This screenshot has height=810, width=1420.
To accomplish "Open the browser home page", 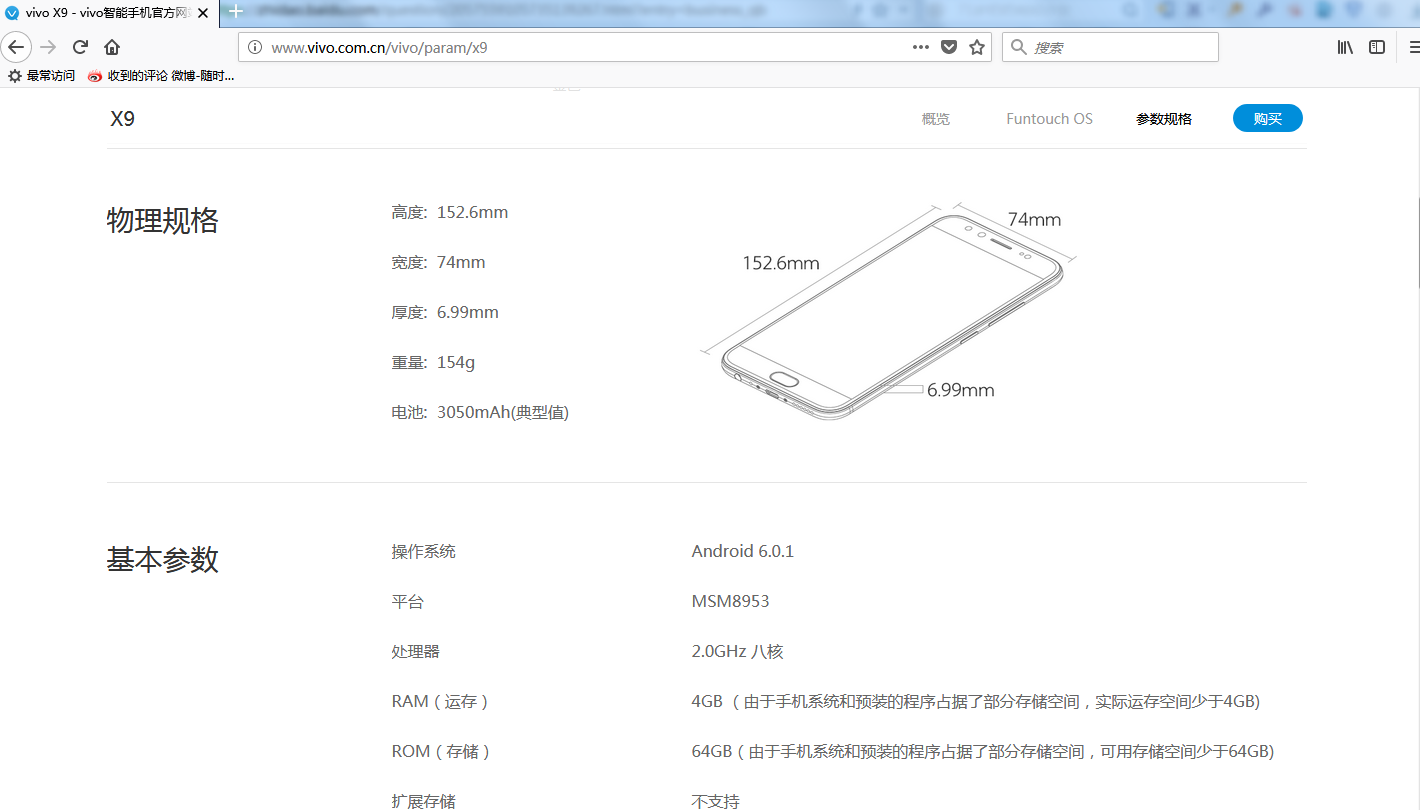I will (112, 47).
